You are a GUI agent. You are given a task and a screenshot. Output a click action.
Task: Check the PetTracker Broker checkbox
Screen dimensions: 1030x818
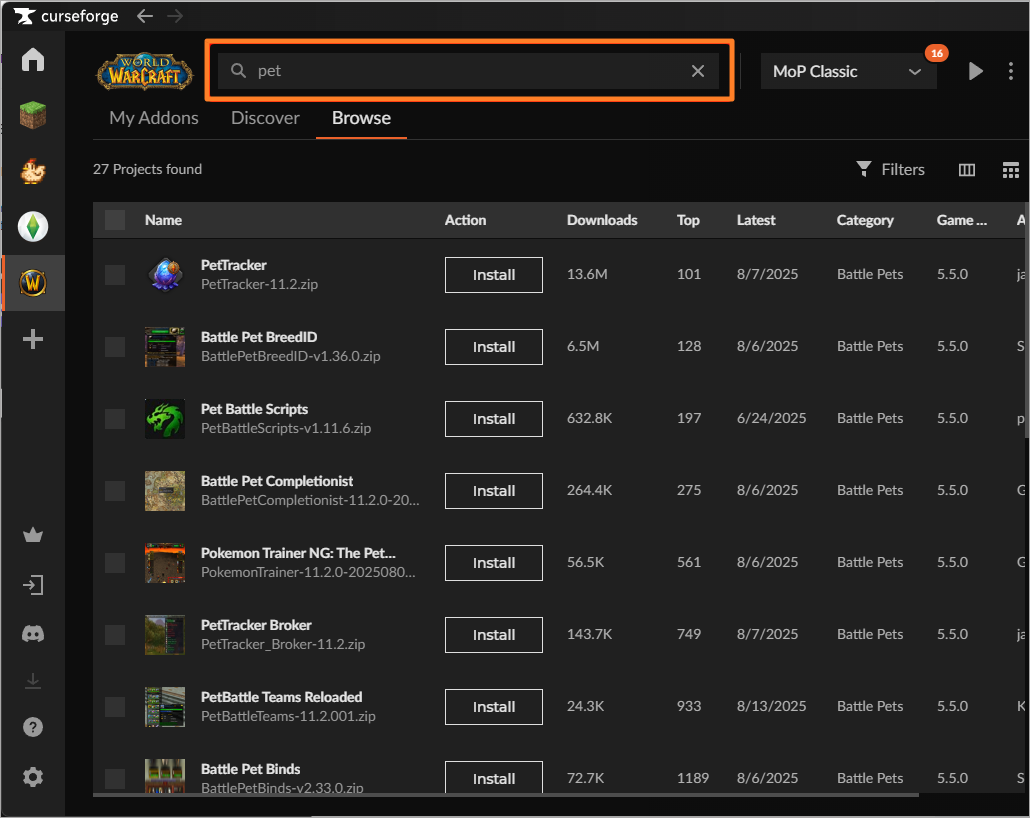pyautogui.click(x=115, y=635)
